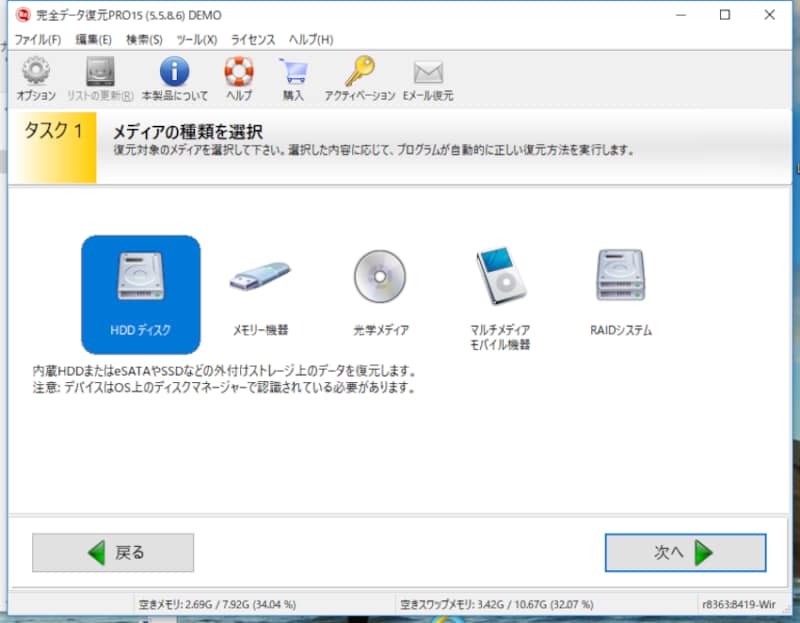Click the メディアの種類を選択 heading
Viewport: 800px width, 623px height.
(187, 132)
